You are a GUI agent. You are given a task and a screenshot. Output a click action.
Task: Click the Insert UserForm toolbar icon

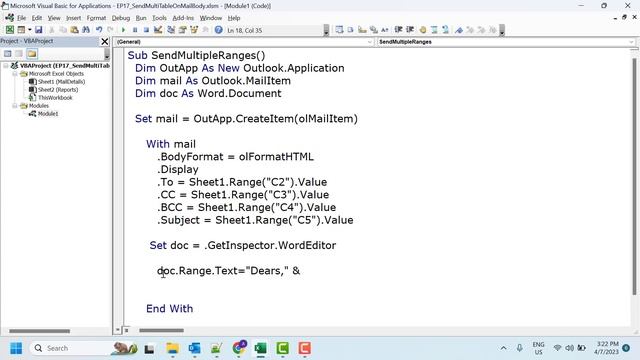pos(20,30)
